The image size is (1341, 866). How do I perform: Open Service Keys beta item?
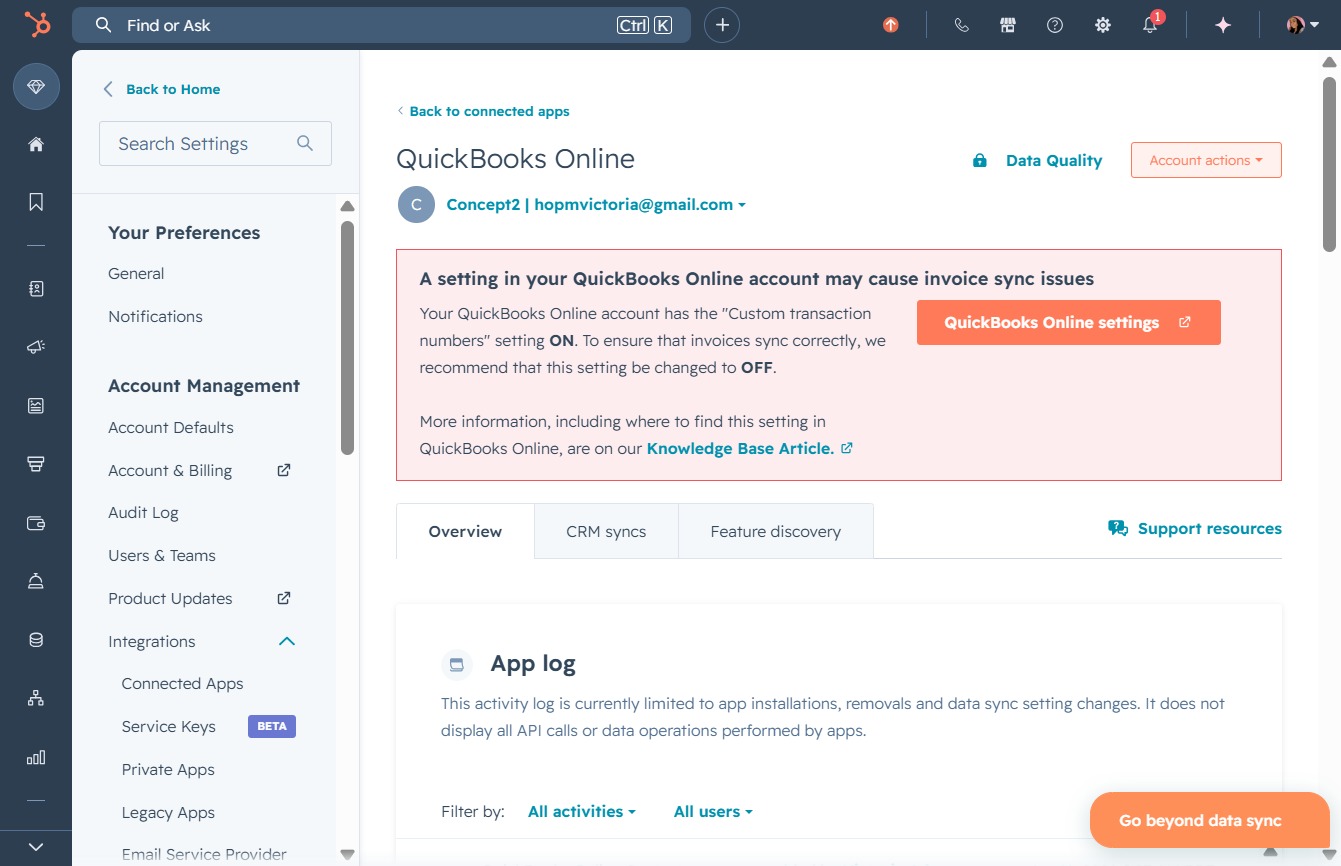(x=168, y=727)
